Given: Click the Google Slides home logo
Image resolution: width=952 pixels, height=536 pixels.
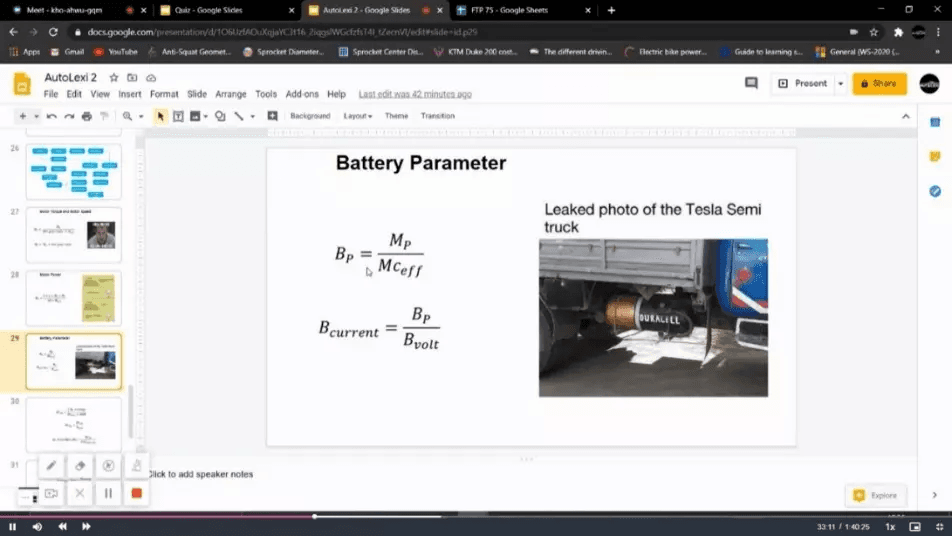Looking at the screenshot, I should [22, 84].
